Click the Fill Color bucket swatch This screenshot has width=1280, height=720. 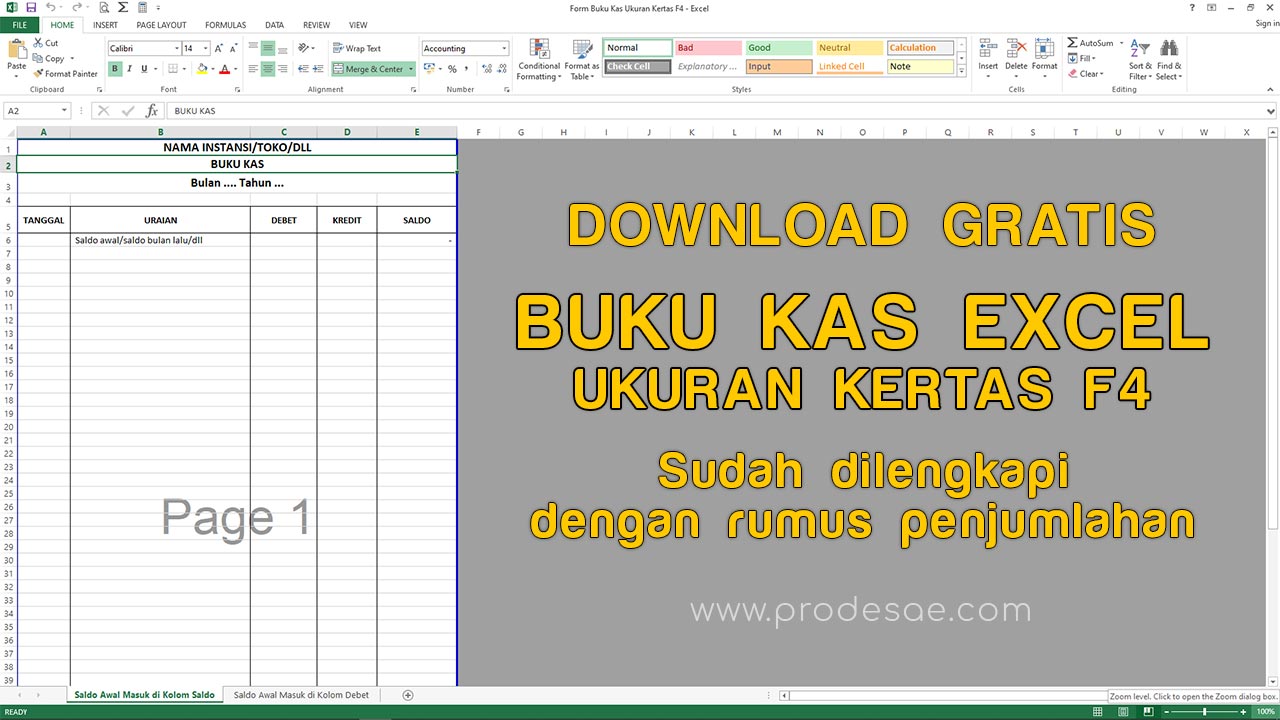pos(202,69)
